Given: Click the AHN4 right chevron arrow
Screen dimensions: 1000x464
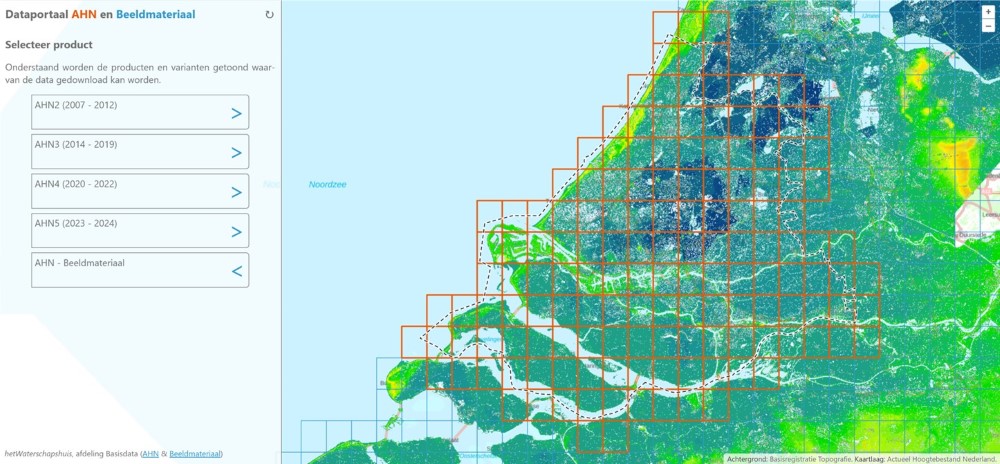Looking at the screenshot, I should [x=237, y=192].
